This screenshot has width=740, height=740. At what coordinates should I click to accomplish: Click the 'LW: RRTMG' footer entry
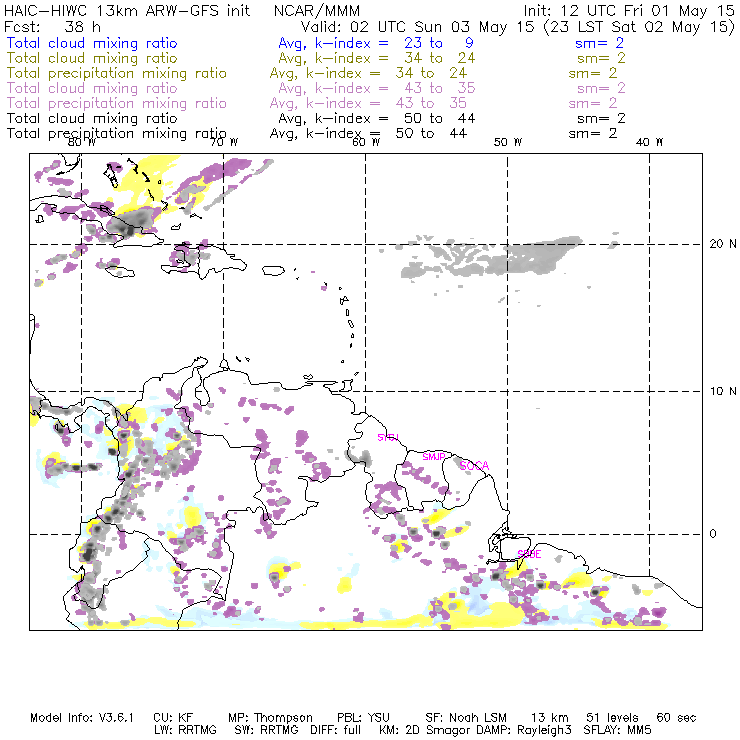185,730
